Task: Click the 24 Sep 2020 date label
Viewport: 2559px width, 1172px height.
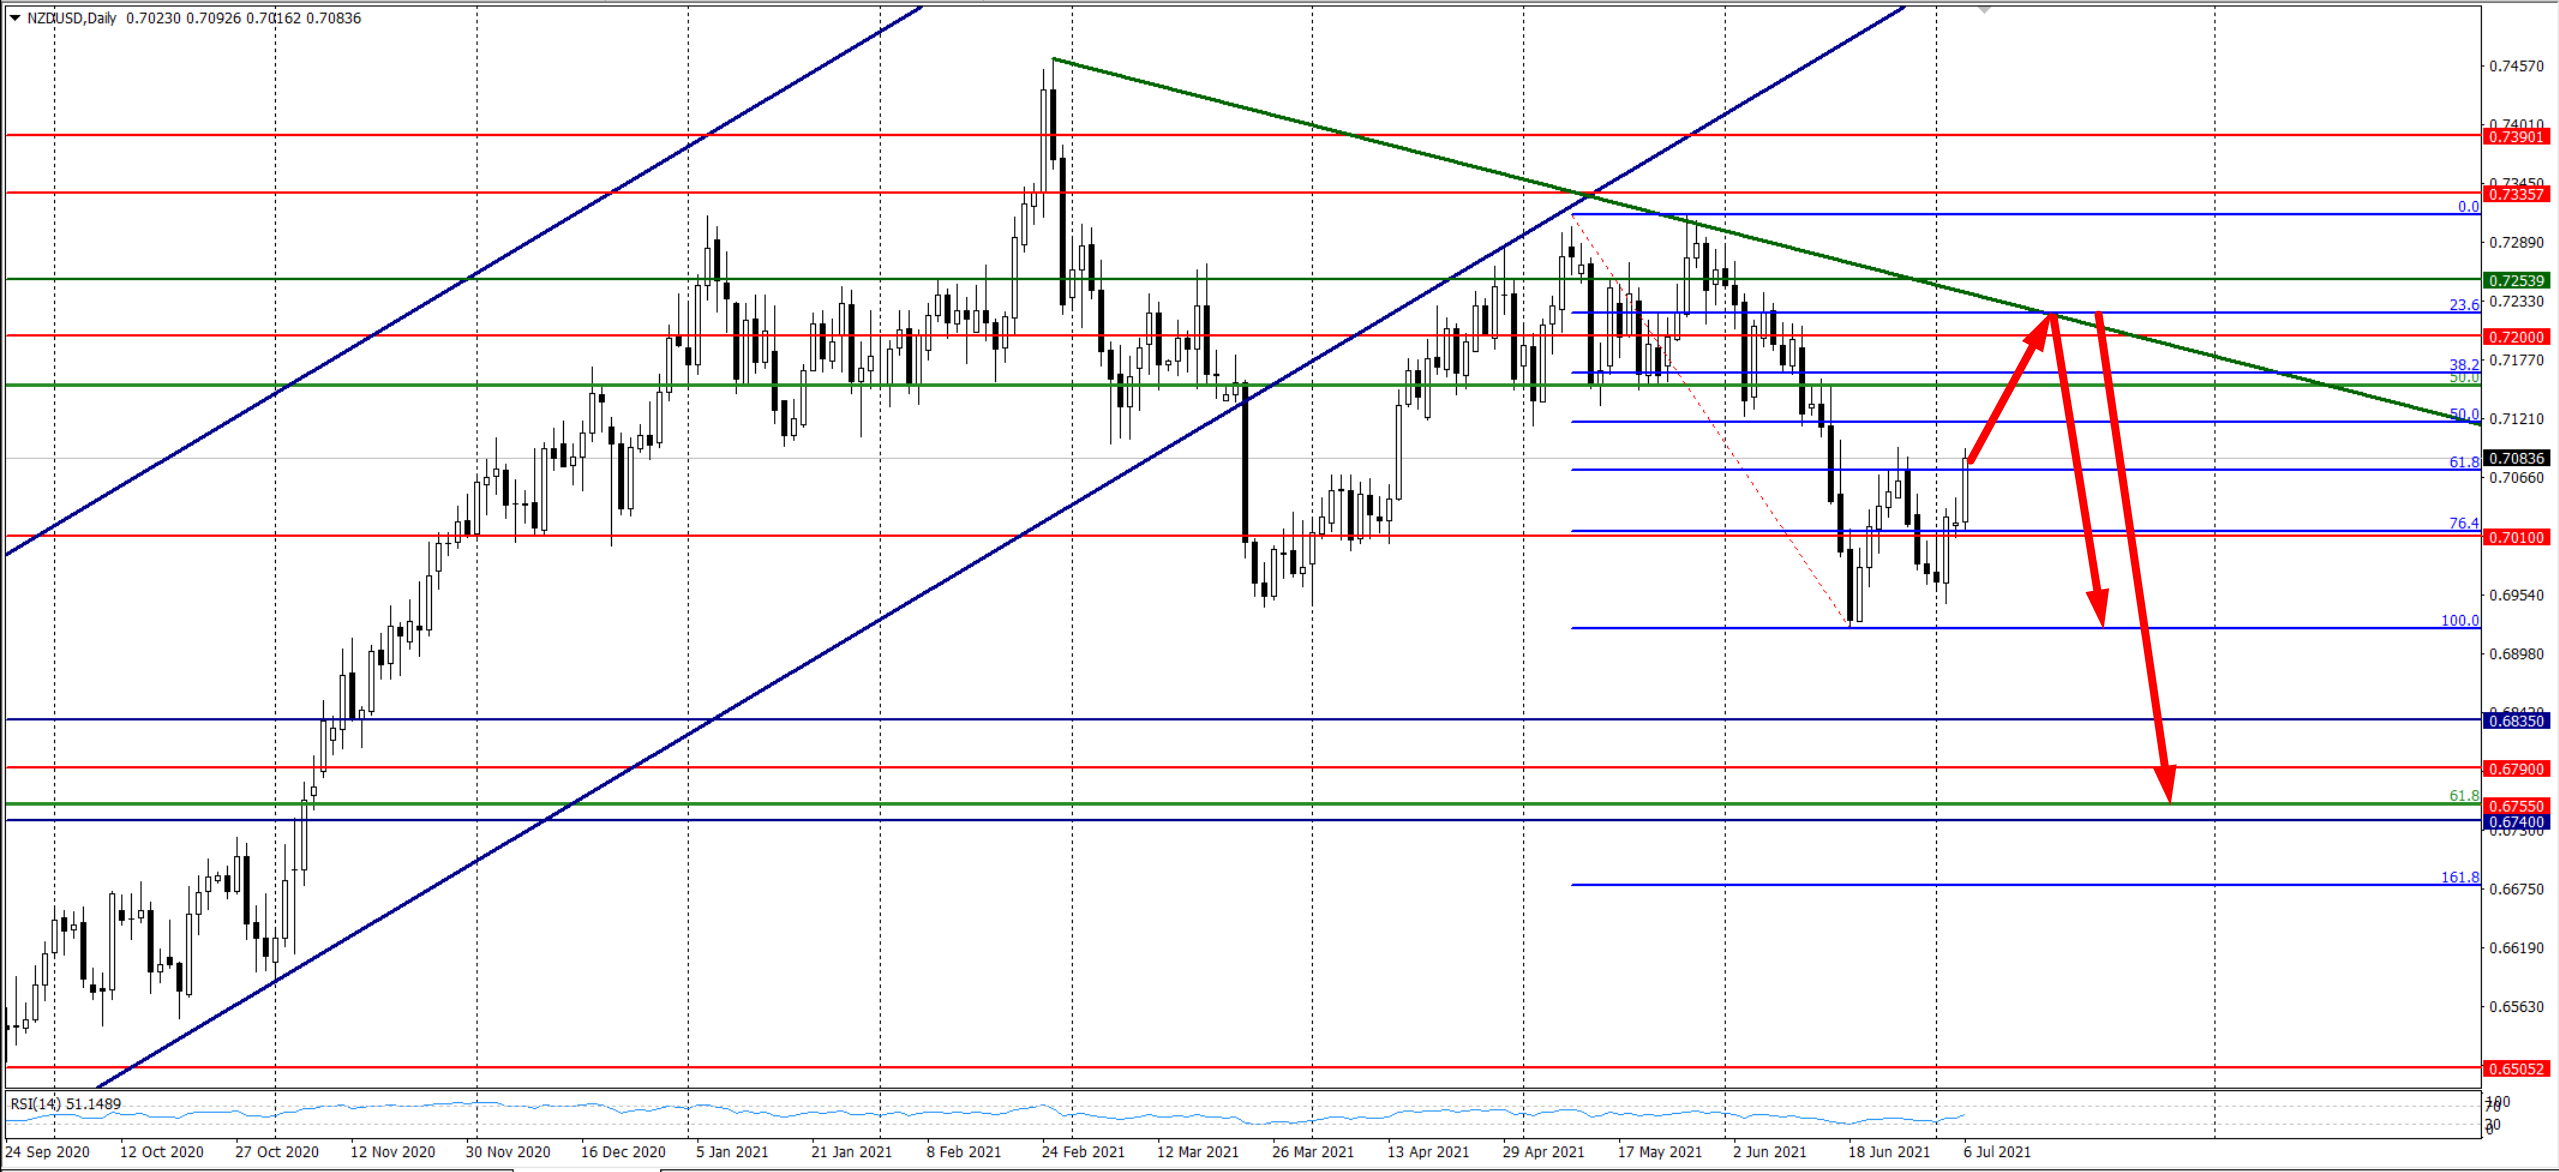Action: pos(47,1152)
